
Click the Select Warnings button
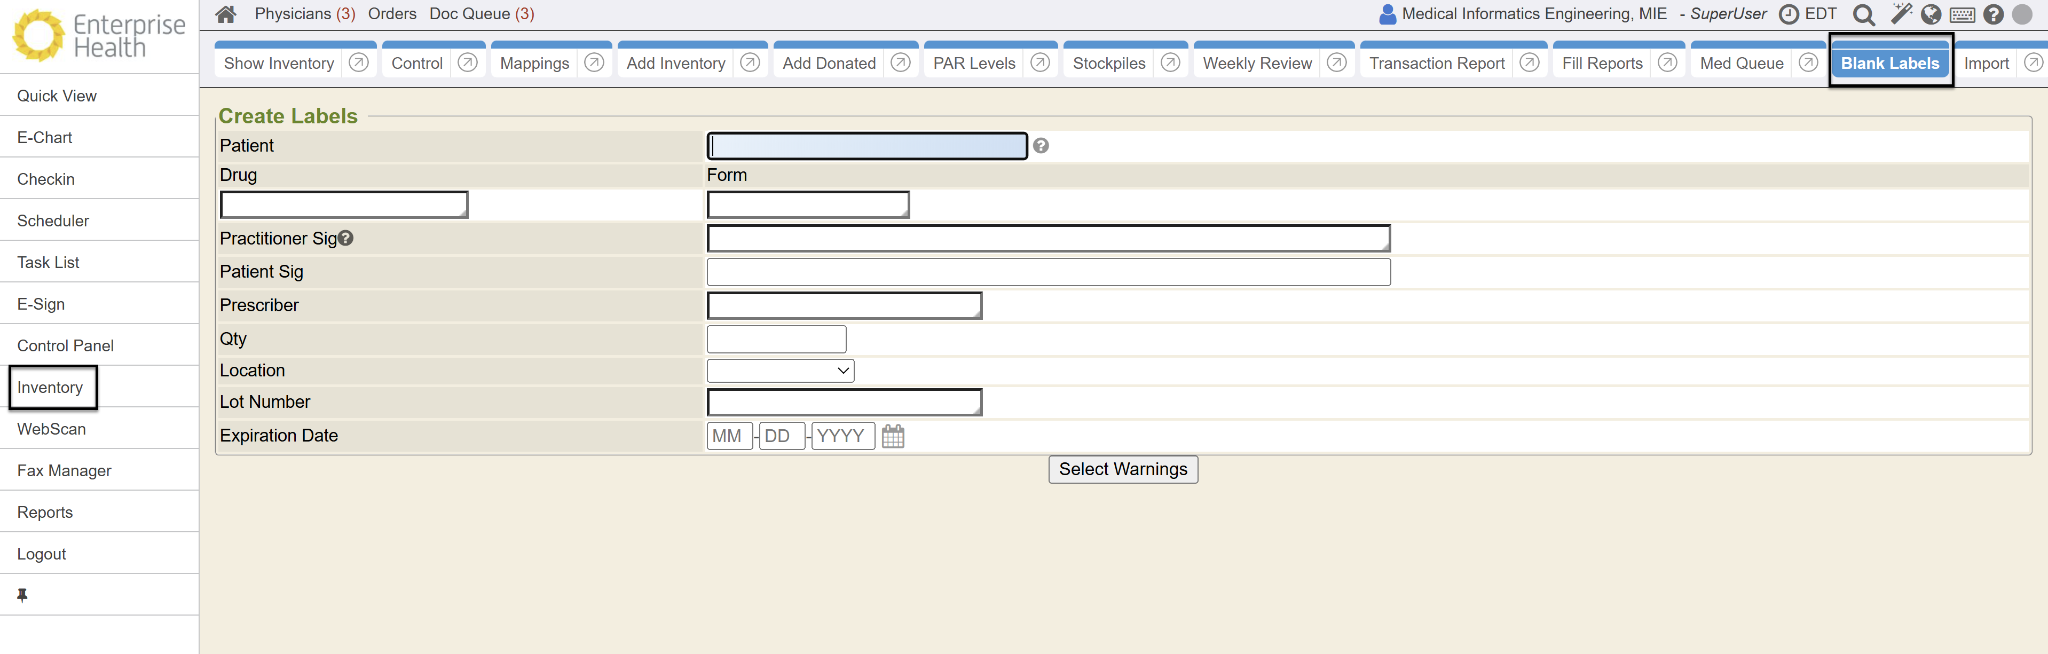pyautogui.click(x=1123, y=469)
